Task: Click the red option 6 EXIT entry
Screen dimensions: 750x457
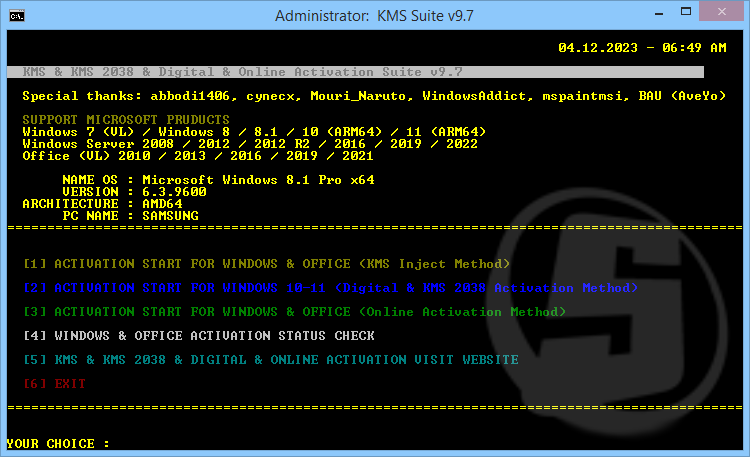Action: pos(55,384)
